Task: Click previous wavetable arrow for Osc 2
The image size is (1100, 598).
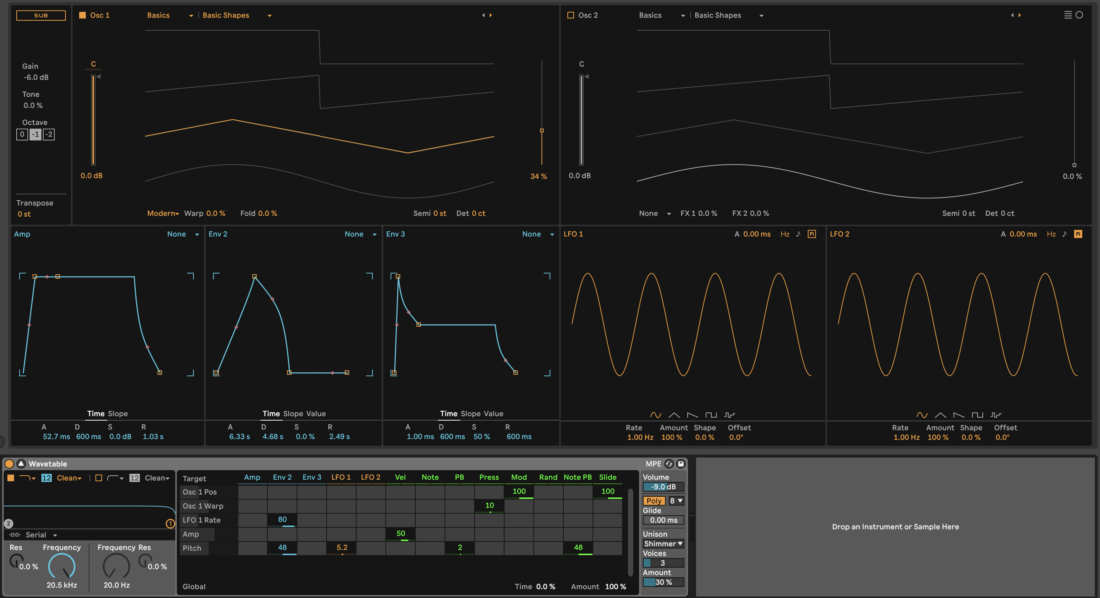Action: click(x=1012, y=15)
